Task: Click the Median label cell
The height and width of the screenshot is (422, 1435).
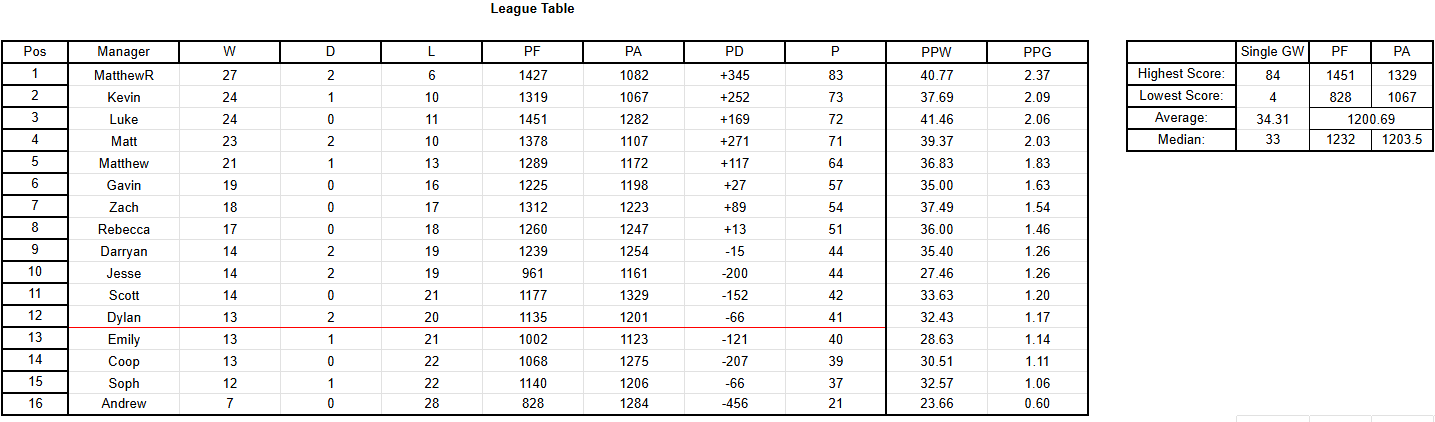Action: pos(1181,140)
